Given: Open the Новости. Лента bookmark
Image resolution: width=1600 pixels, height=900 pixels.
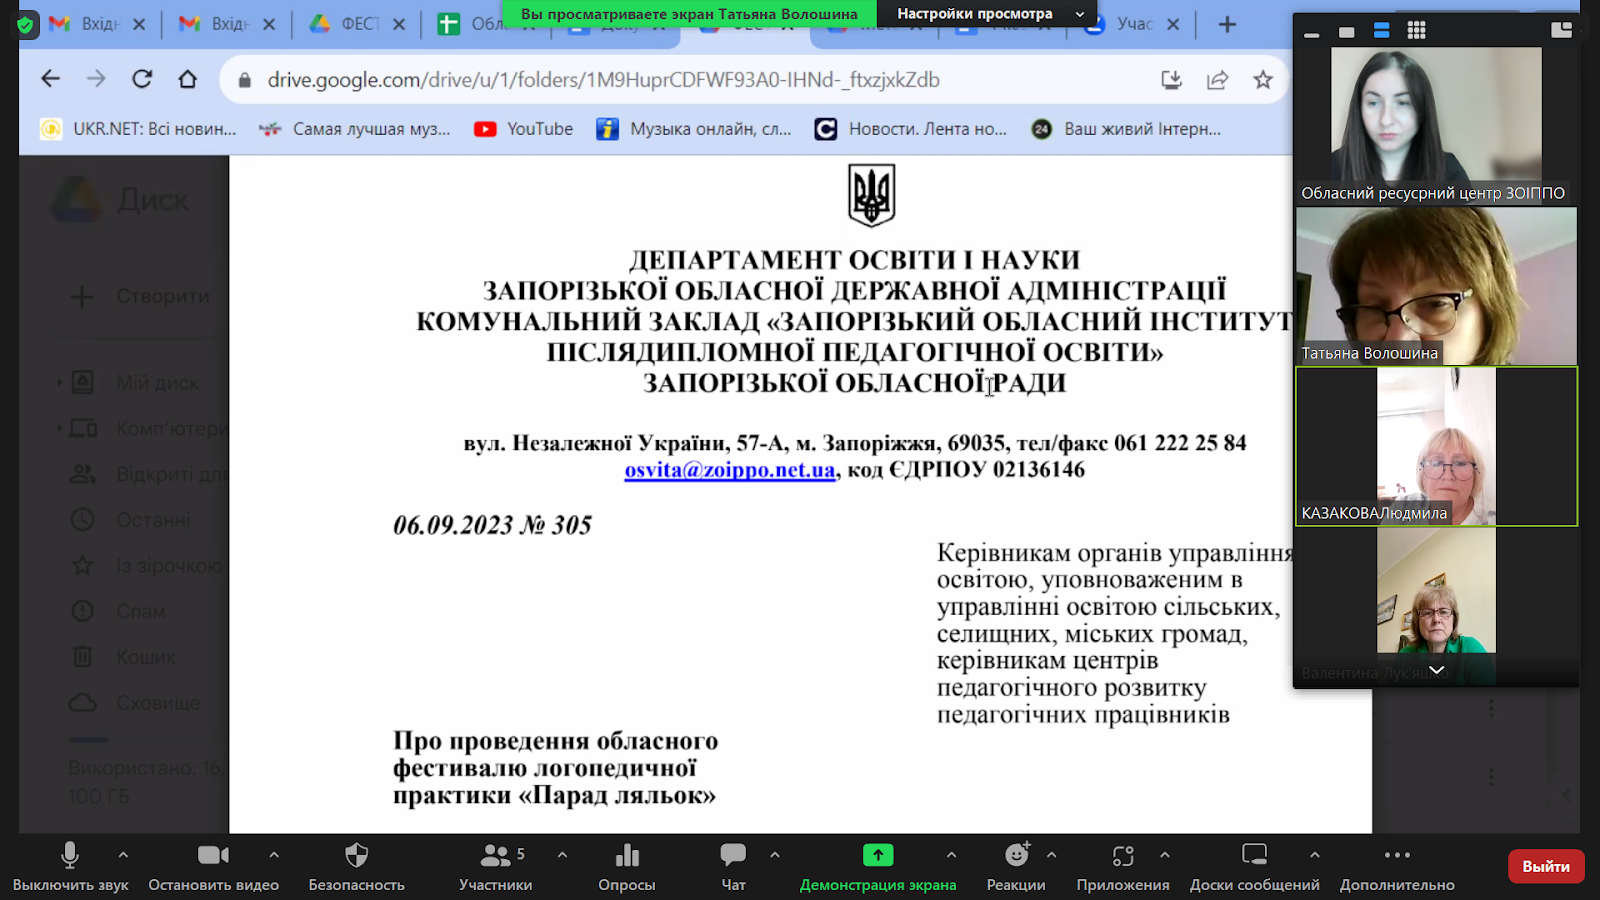Looking at the screenshot, I should tap(911, 129).
